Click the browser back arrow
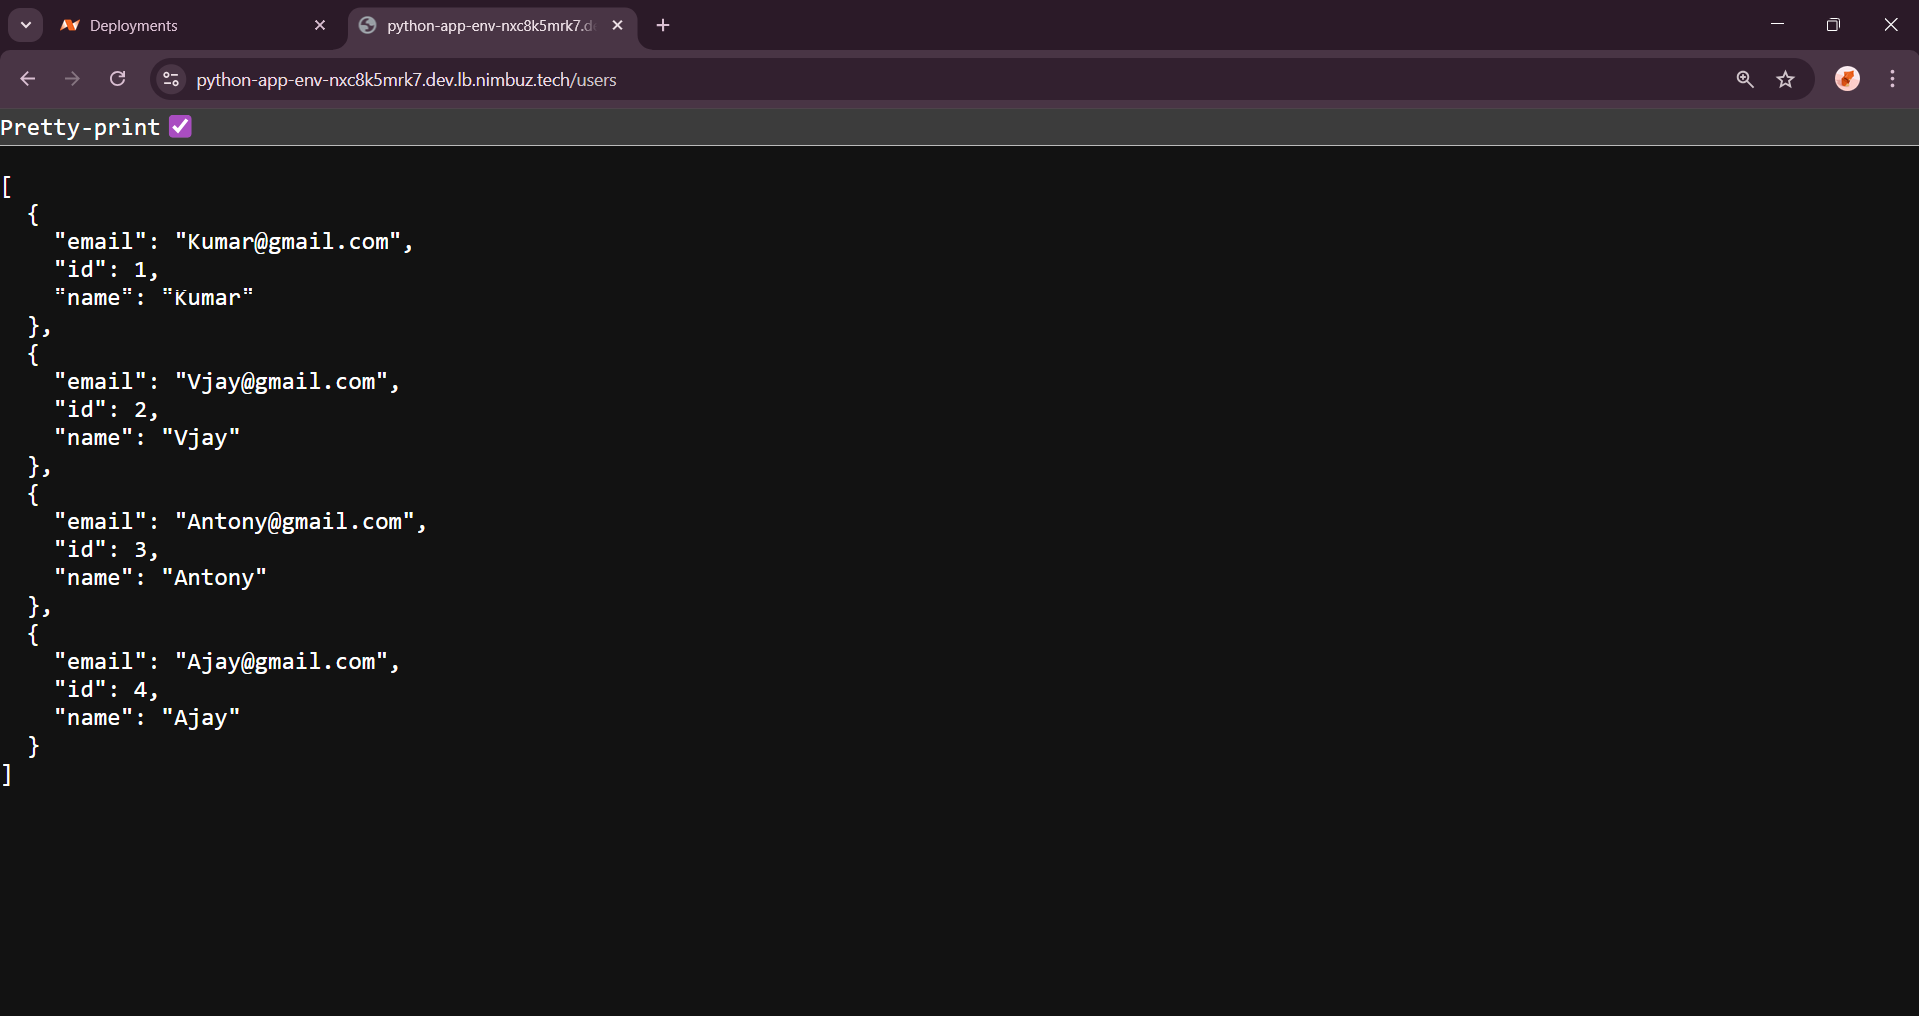 [x=28, y=79]
